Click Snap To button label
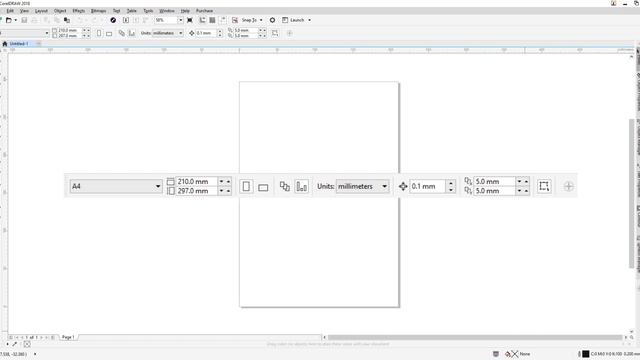This screenshot has width=640, height=360. pyautogui.click(x=249, y=20)
